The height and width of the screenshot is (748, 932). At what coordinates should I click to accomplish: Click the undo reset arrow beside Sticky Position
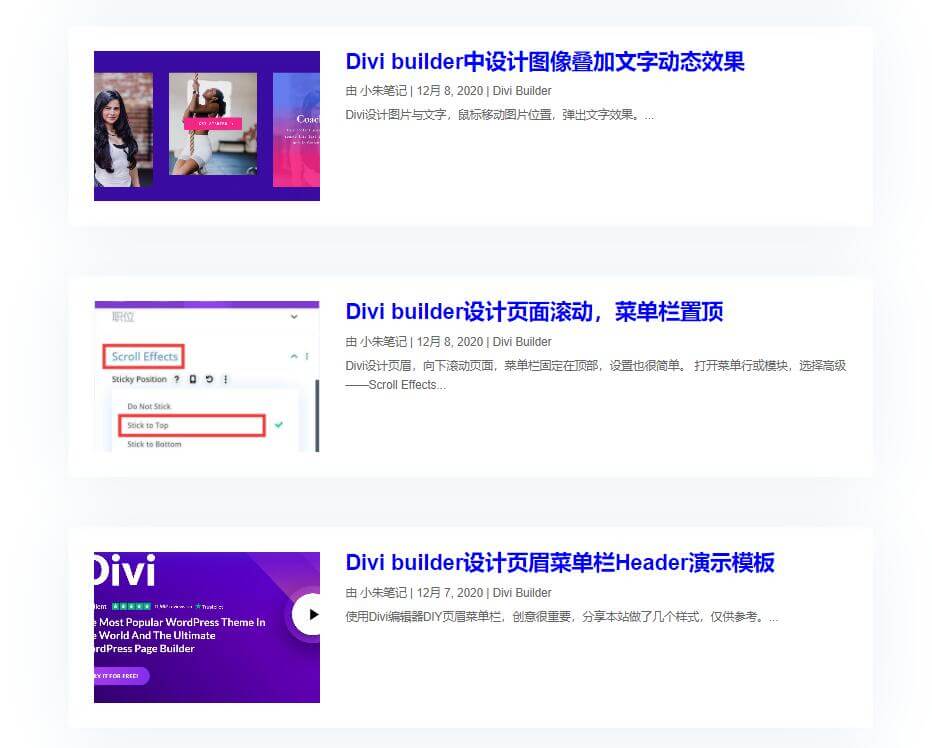coord(209,380)
